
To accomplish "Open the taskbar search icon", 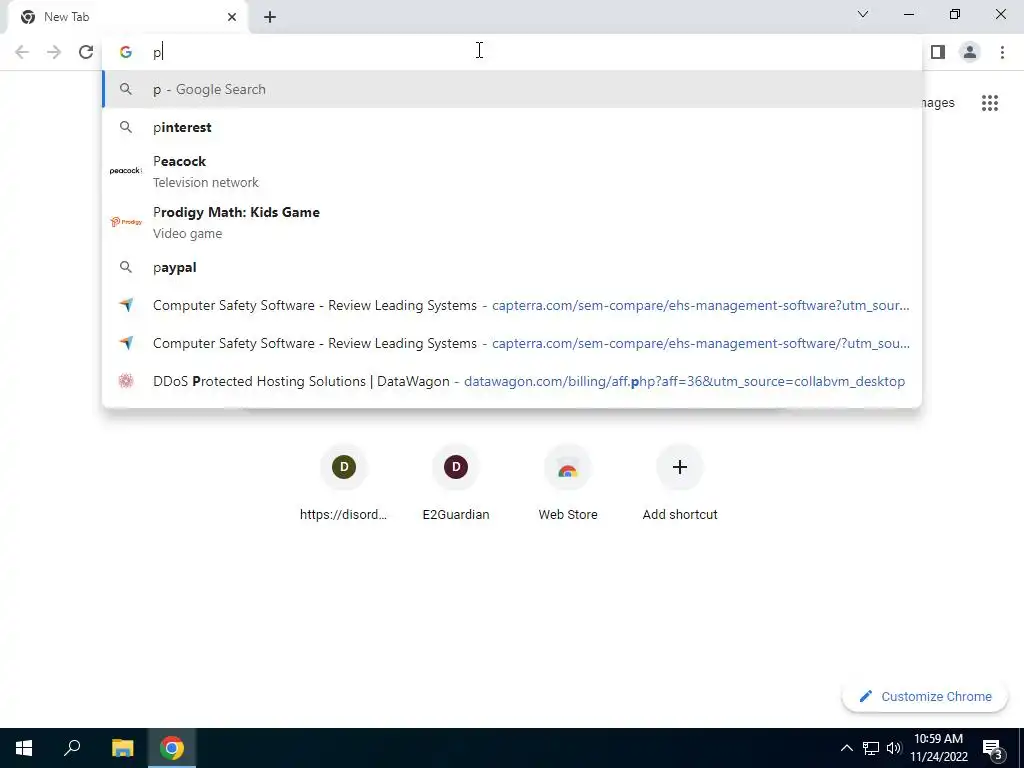I will (x=72, y=748).
